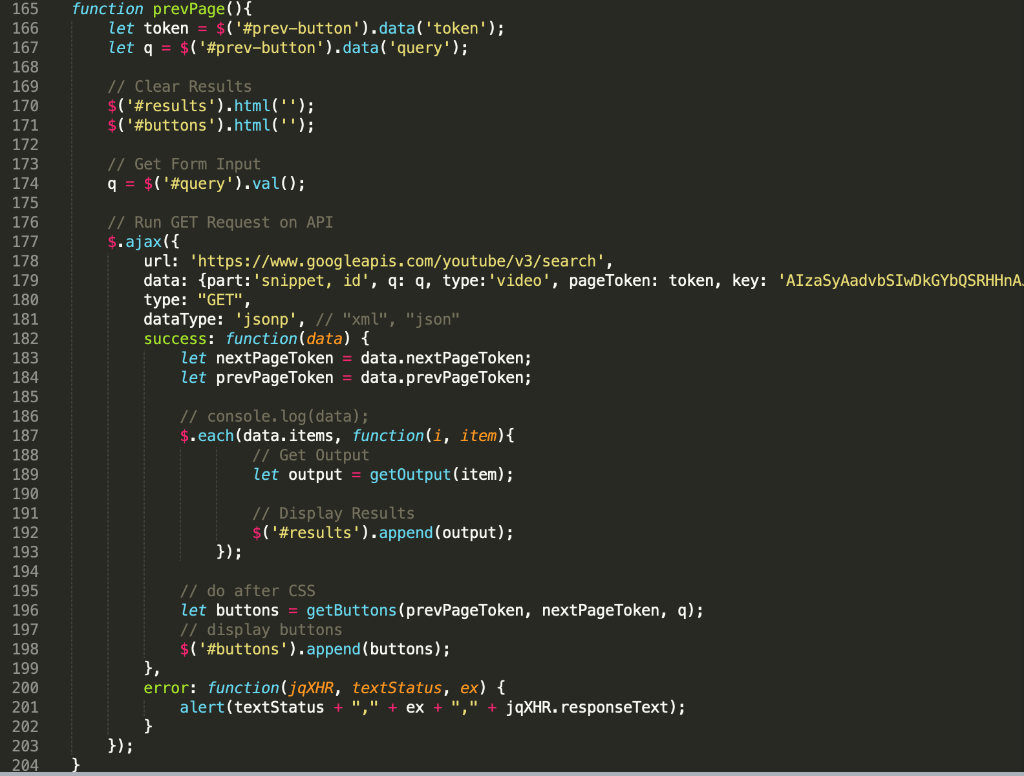Select gutter line number 172
The width and height of the screenshot is (1024, 776).
(x=25, y=145)
